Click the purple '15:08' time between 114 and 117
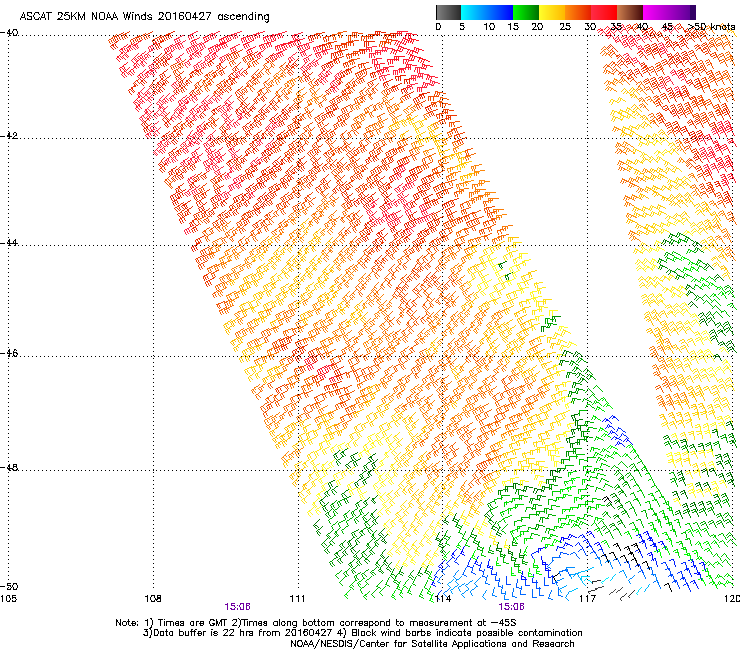The image size is (740, 650). (512, 607)
